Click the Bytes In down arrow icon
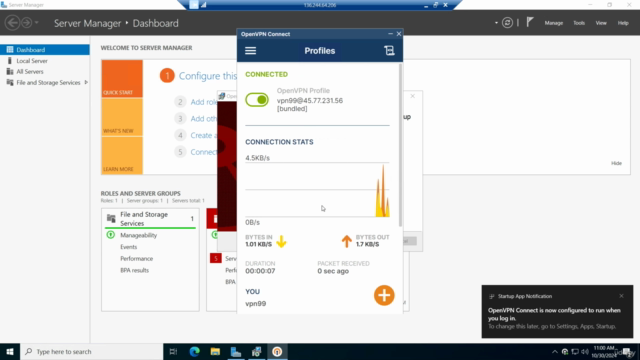The image size is (640, 360). tap(281, 241)
